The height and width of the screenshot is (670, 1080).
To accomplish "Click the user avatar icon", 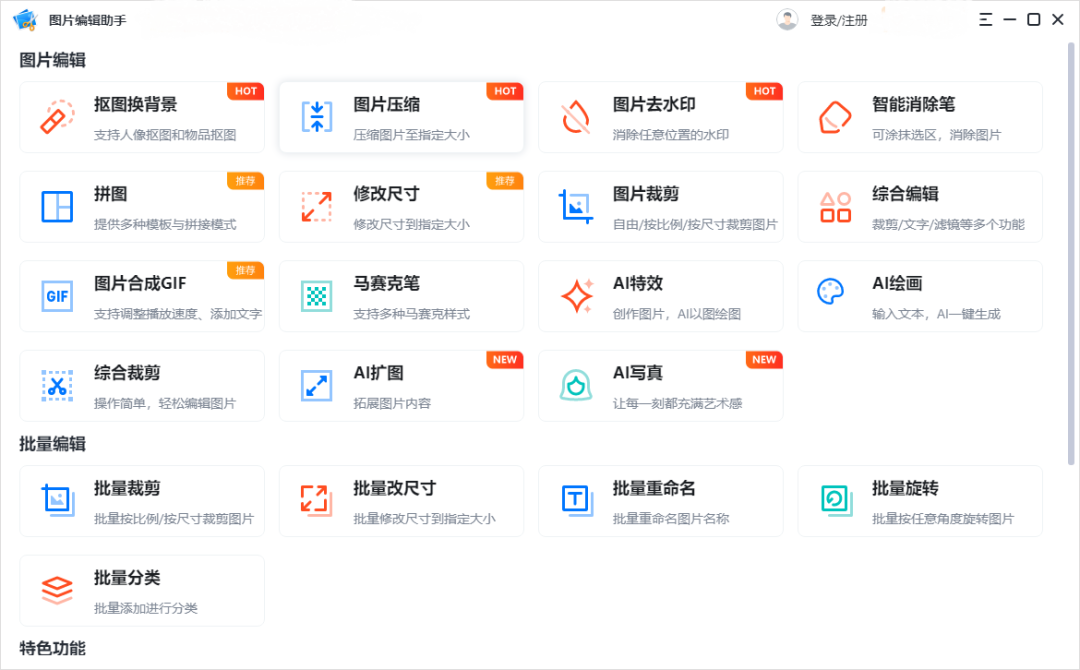I will pos(787,20).
